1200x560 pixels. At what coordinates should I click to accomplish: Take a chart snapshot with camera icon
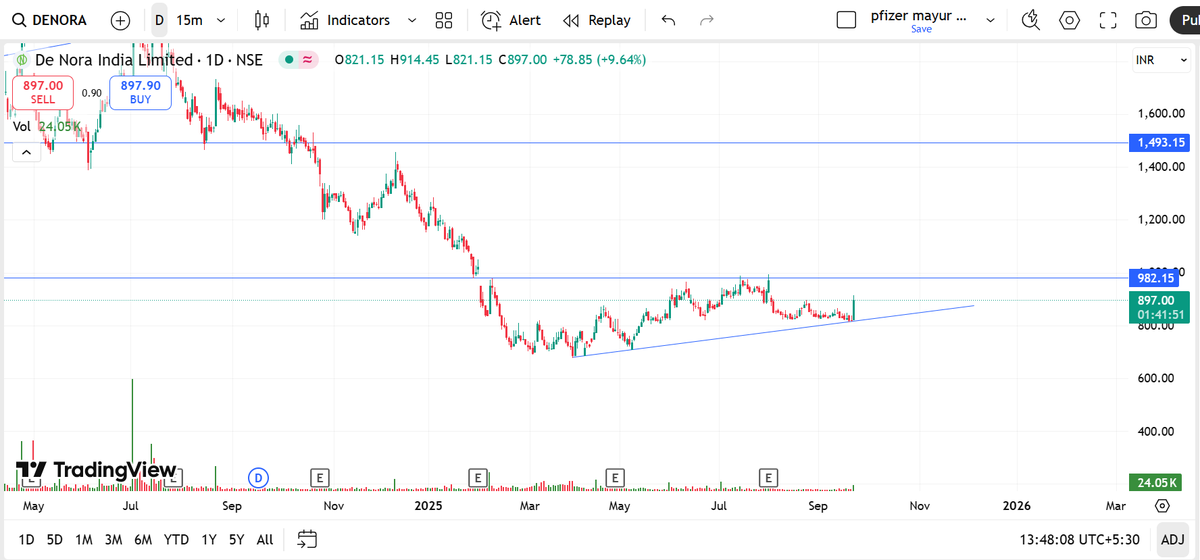point(1146,20)
